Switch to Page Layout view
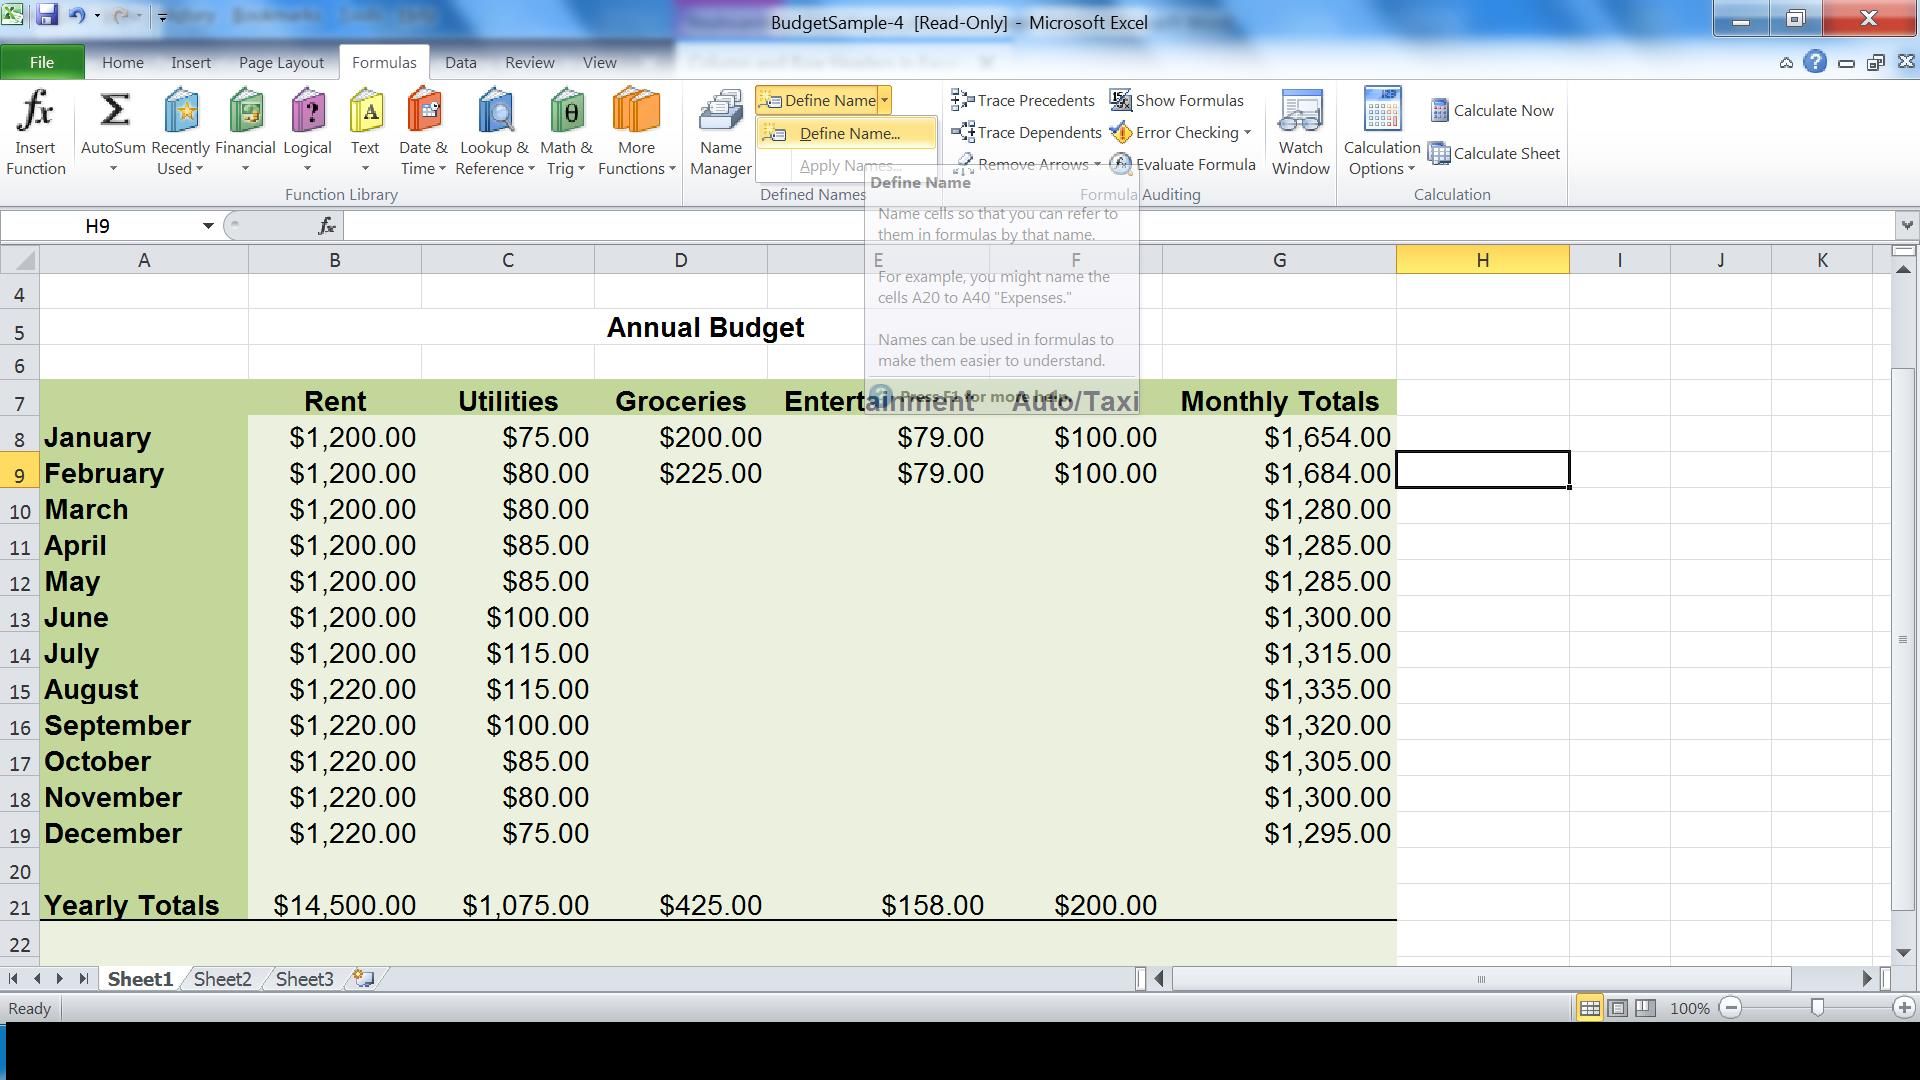This screenshot has height=1080, width=1920. point(1617,1008)
